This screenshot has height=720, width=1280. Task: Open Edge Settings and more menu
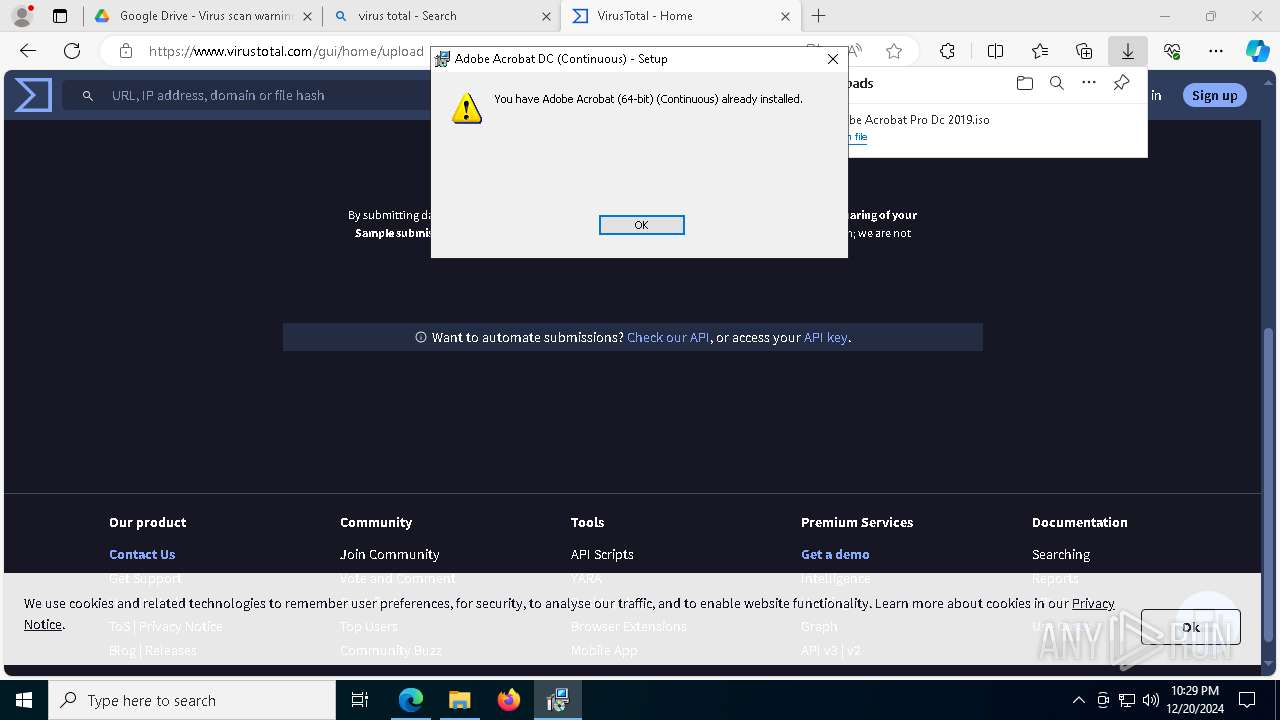click(x=1216, y=51)
